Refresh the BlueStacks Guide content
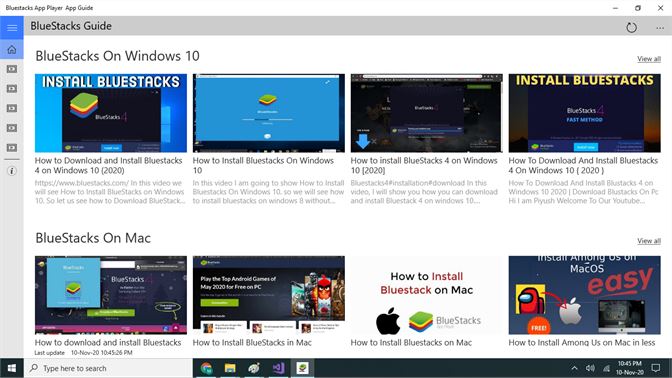Screen dimensions: 672x378 631,28
